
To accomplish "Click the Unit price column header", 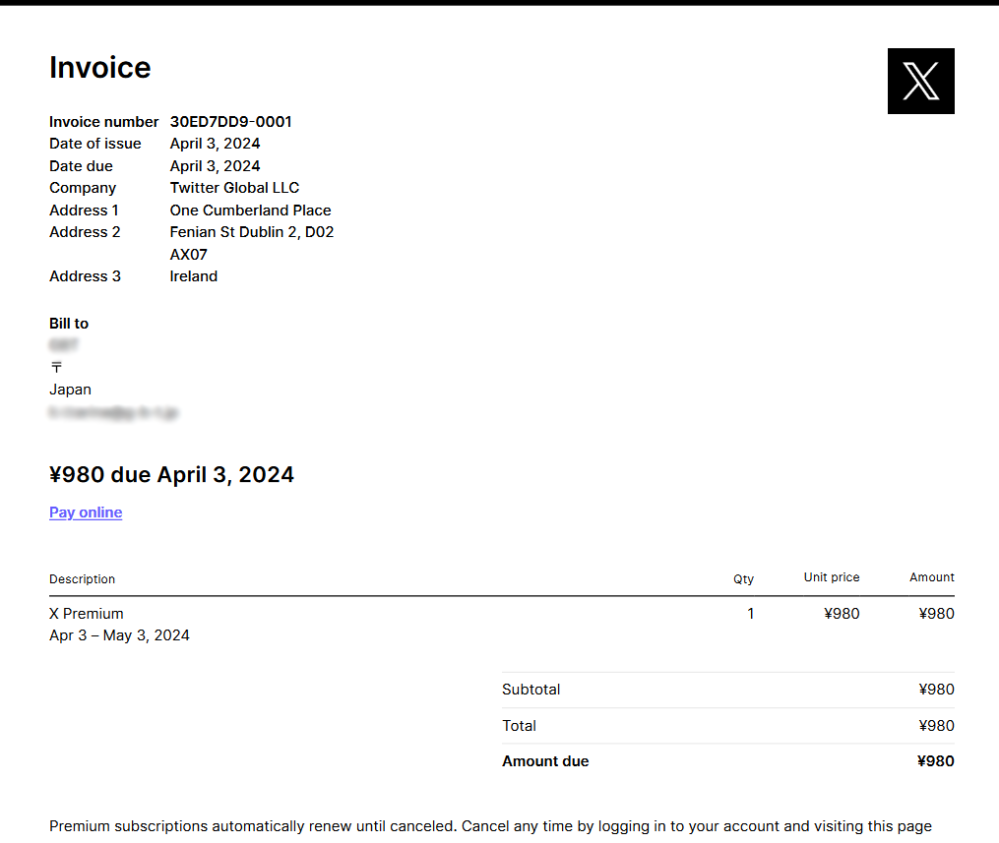I will coord(831,577).
